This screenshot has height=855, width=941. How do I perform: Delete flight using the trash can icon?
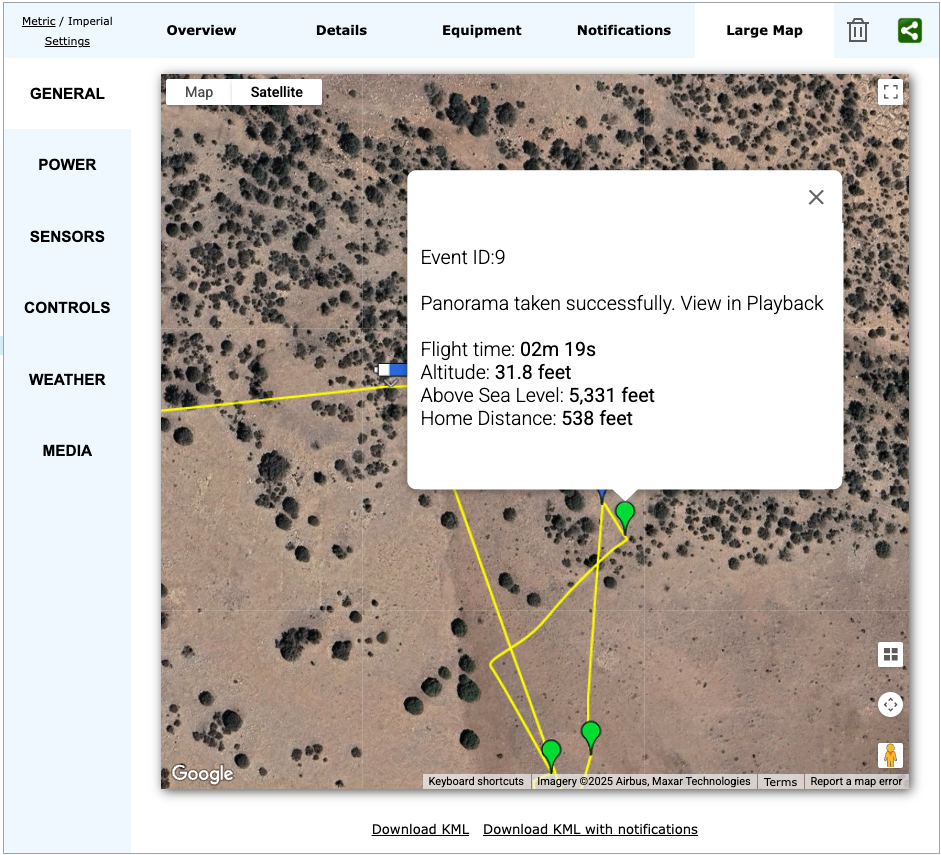click(x=857, y=31)
